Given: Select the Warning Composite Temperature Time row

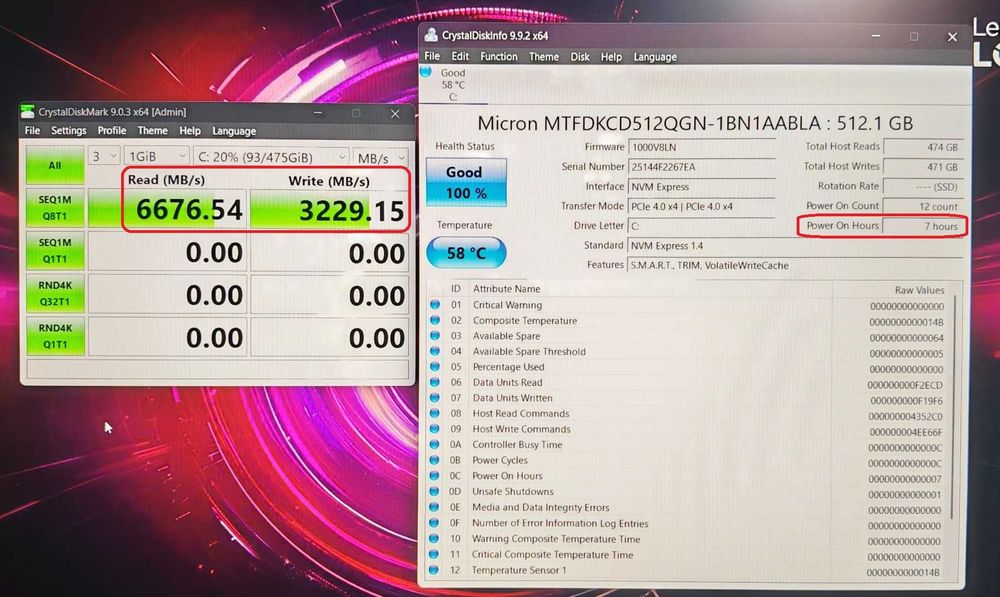Looking at the screenshot, I should [x=689, y=539].
